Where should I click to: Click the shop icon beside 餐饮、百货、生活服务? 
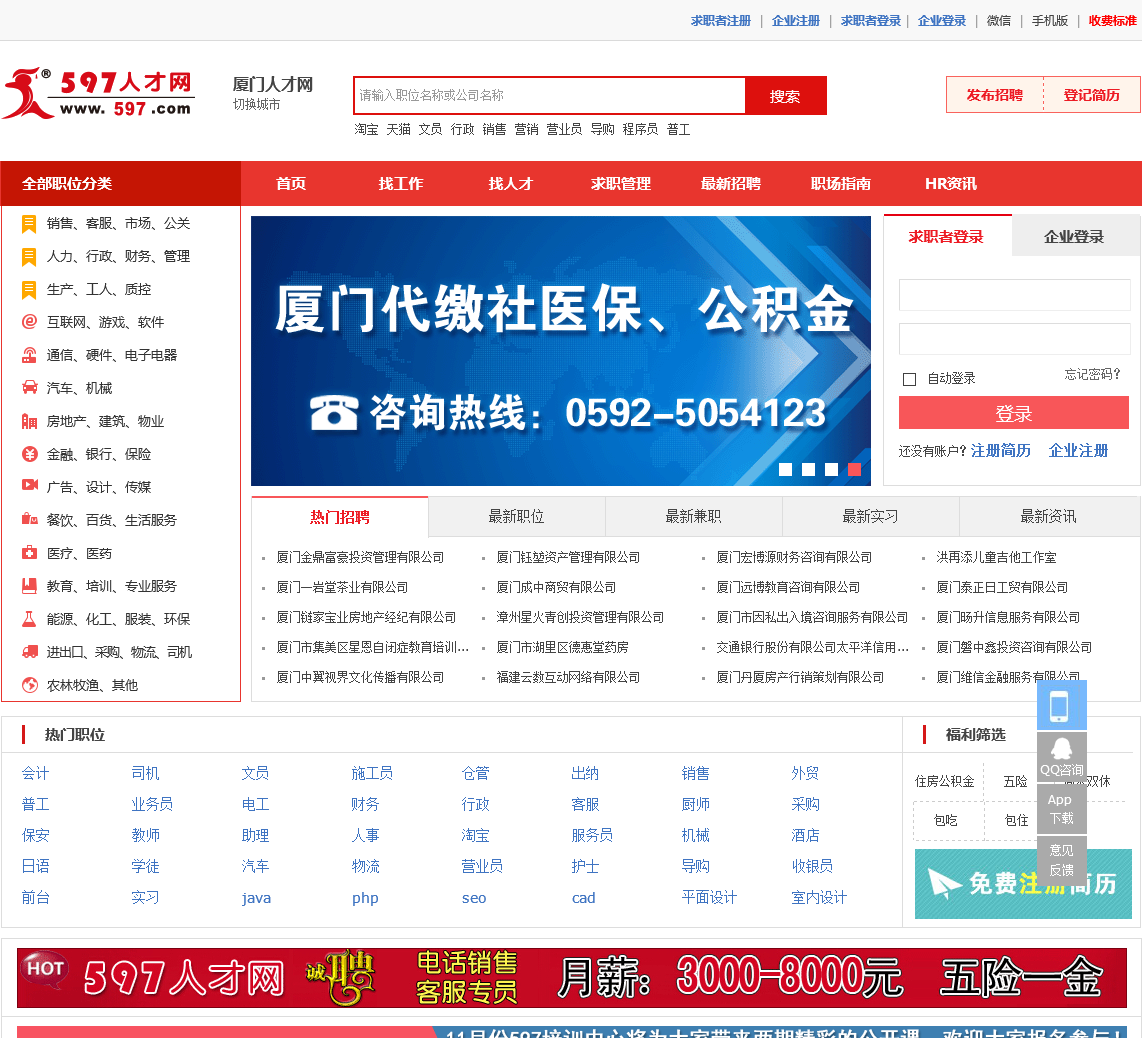pos(29,519)
